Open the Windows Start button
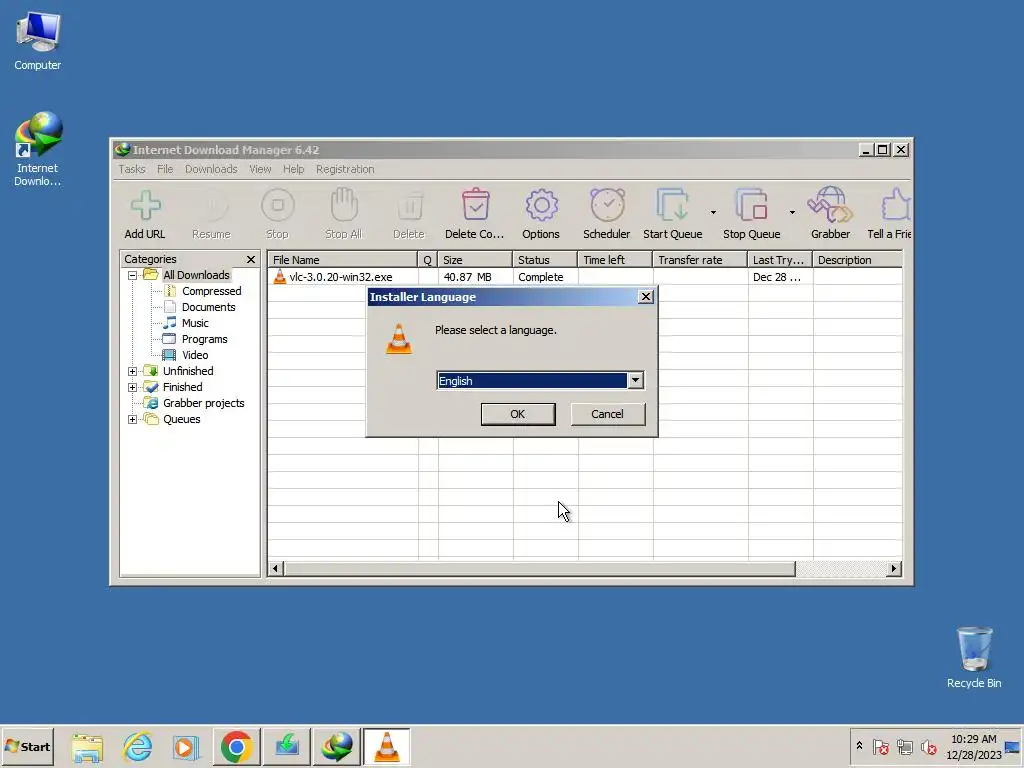The width and height of the screenshot is (1024, 768). 27,746
